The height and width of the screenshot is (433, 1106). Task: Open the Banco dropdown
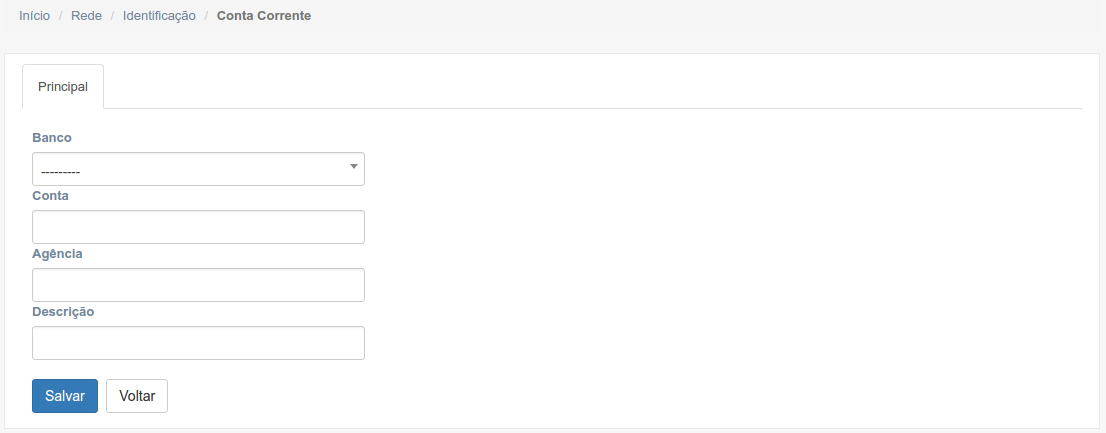[x=198, y=169]
